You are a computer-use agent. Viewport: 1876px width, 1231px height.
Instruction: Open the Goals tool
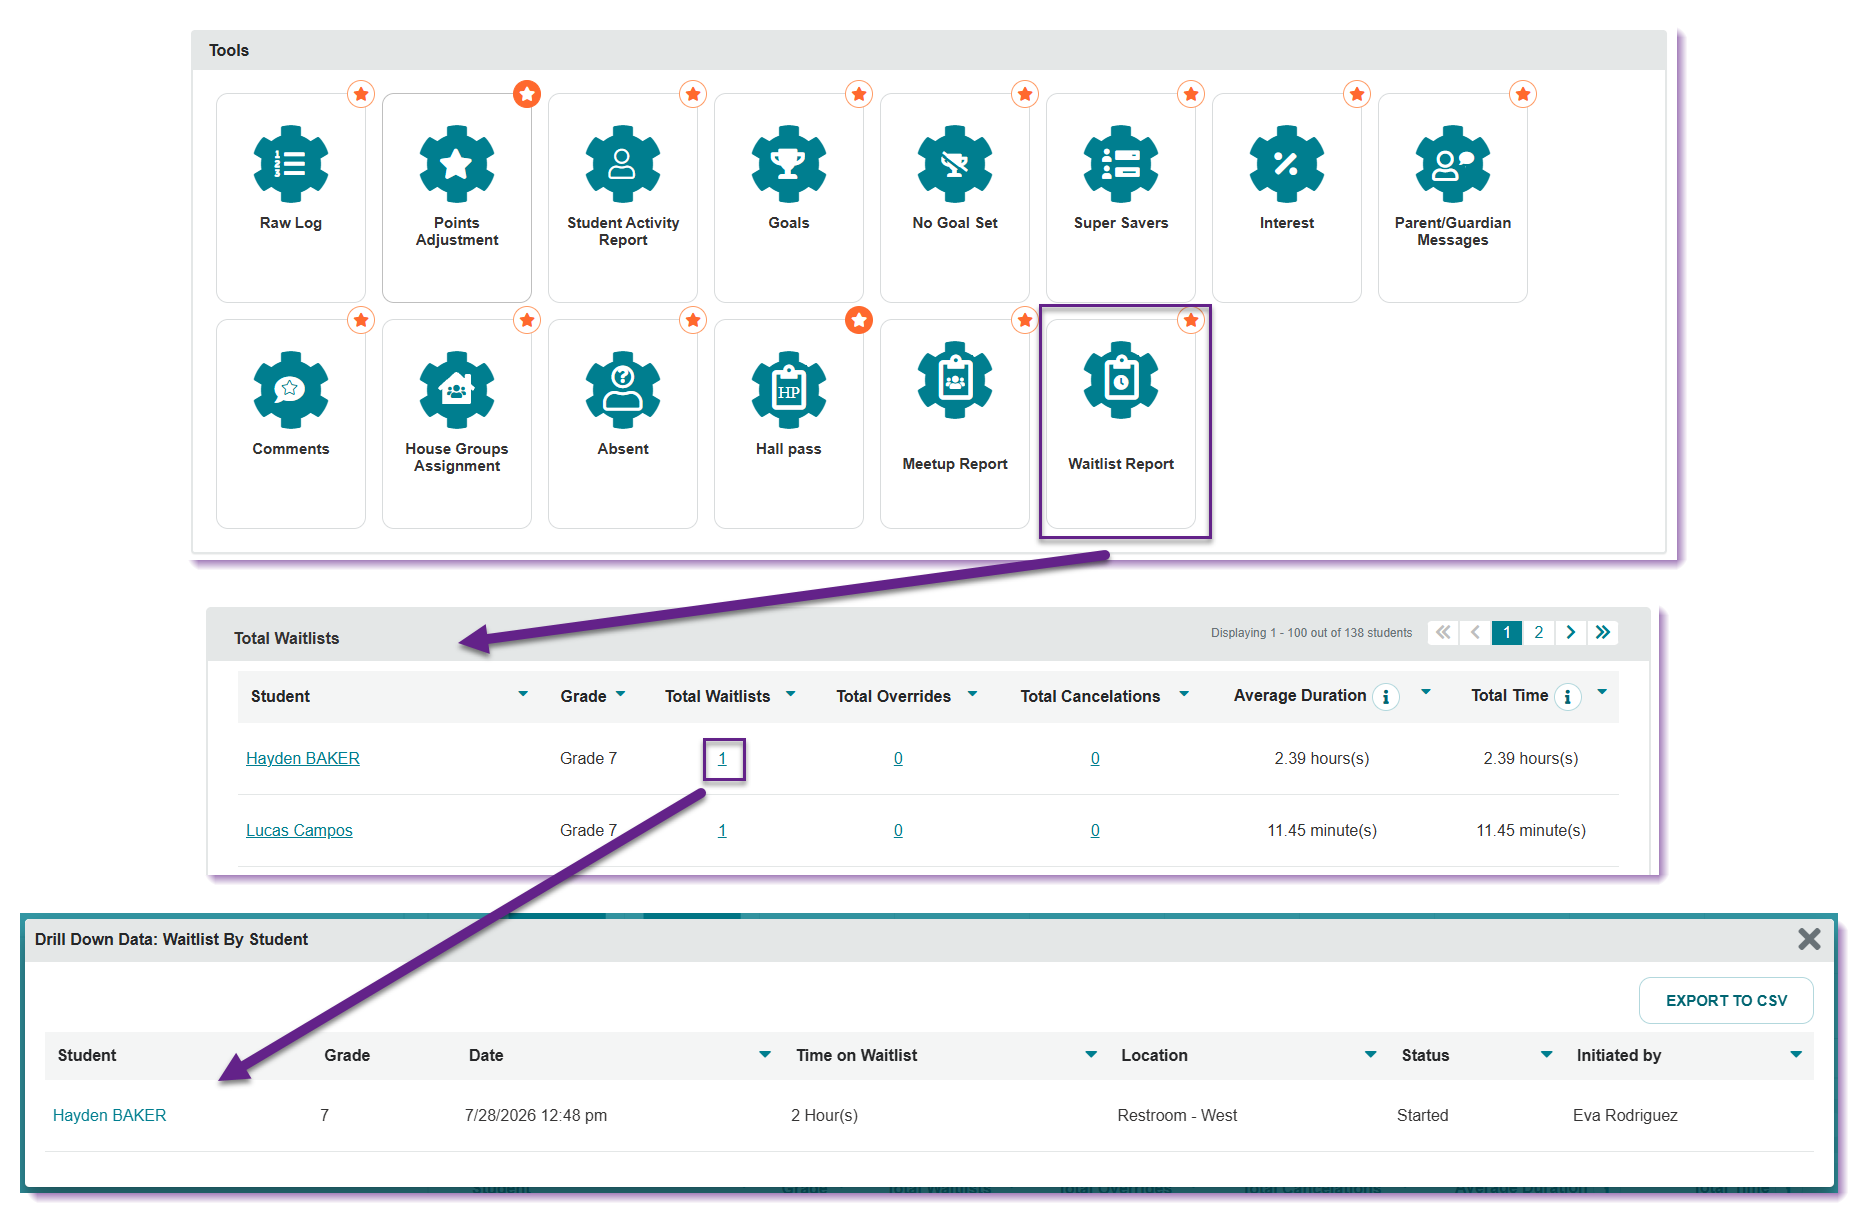tap(789, 197)
